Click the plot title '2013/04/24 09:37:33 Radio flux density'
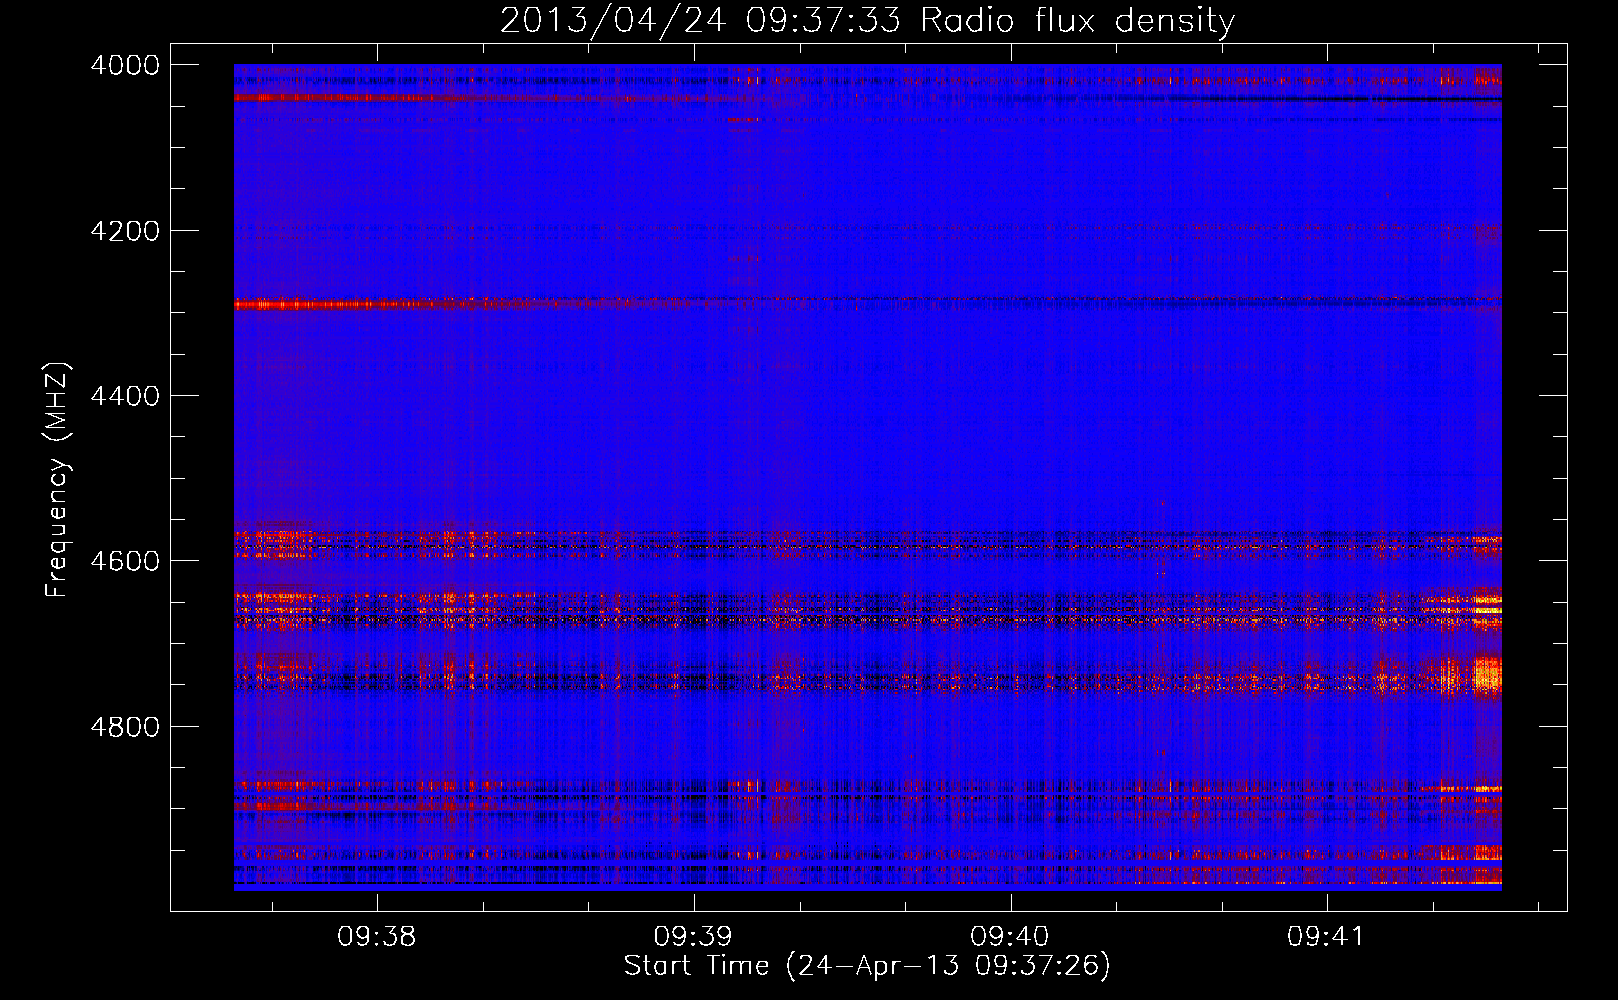Viewport: 1618px width, 1000px height. 867,20
